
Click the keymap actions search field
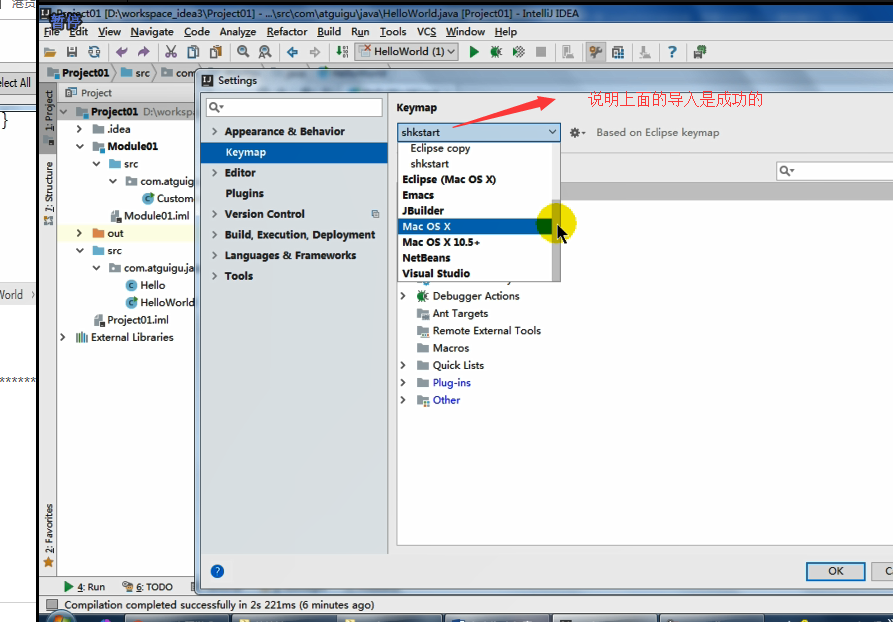coord(835,171)
